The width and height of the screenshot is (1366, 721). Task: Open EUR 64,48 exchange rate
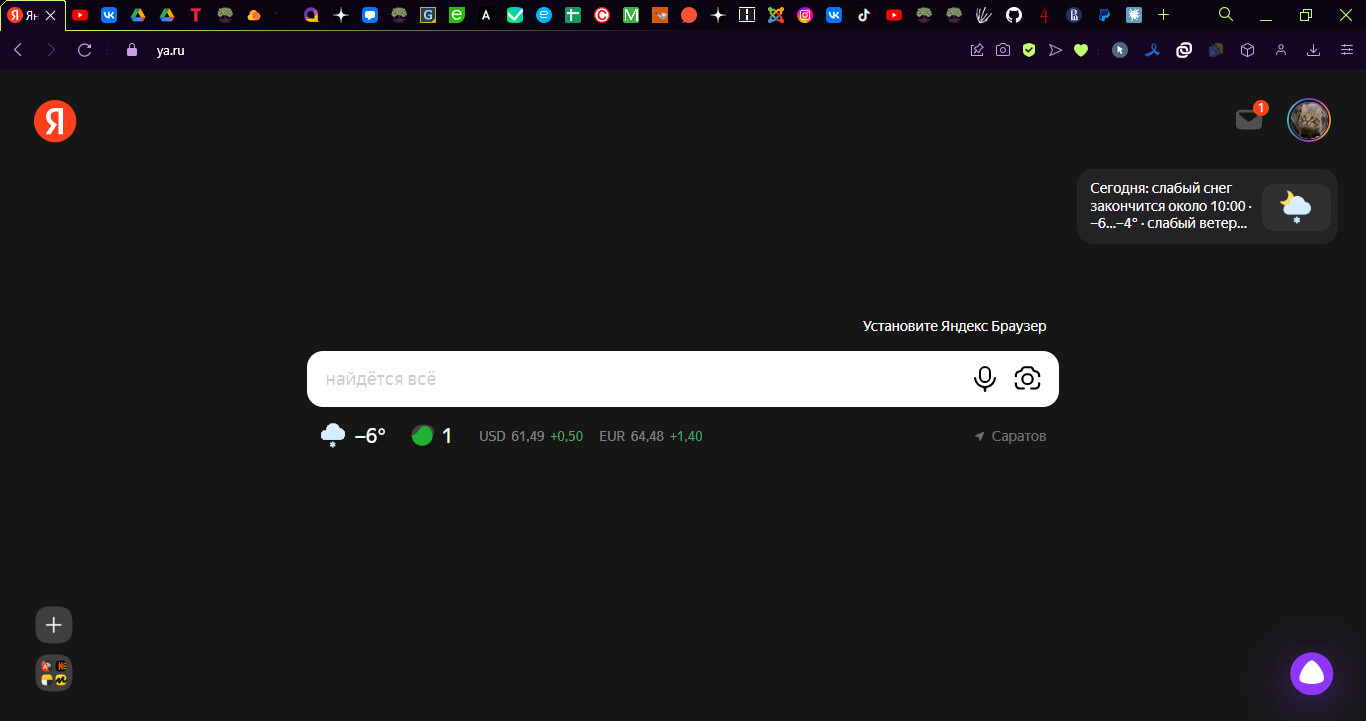click(x=651, y=436)
